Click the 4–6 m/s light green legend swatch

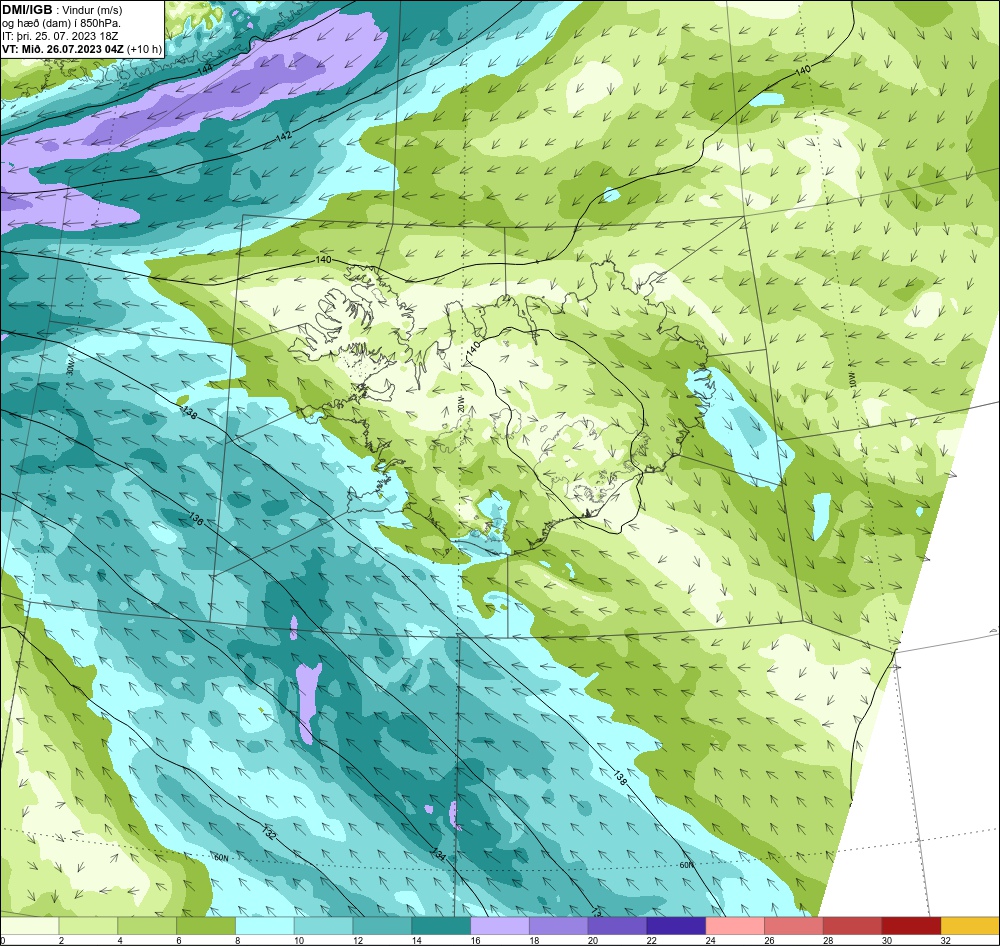click(x=147, y=926)
